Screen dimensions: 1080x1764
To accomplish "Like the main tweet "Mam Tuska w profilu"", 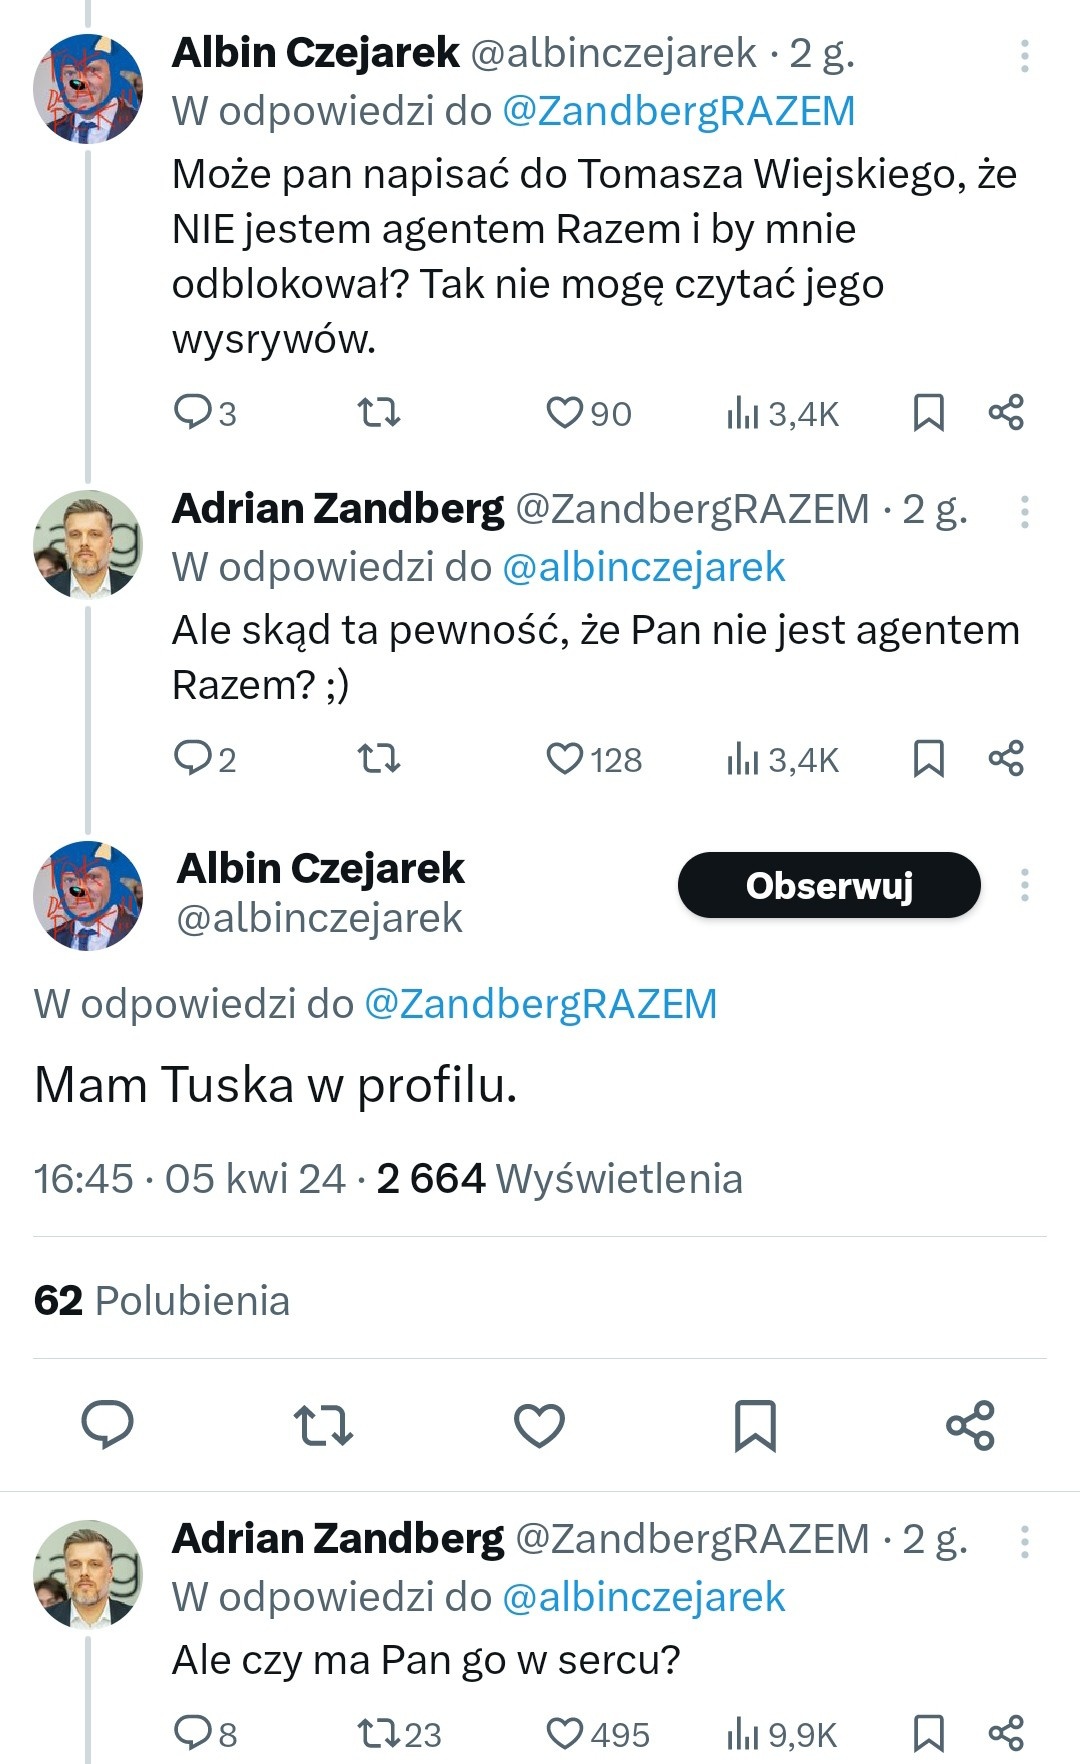I will click(539, 1425).
